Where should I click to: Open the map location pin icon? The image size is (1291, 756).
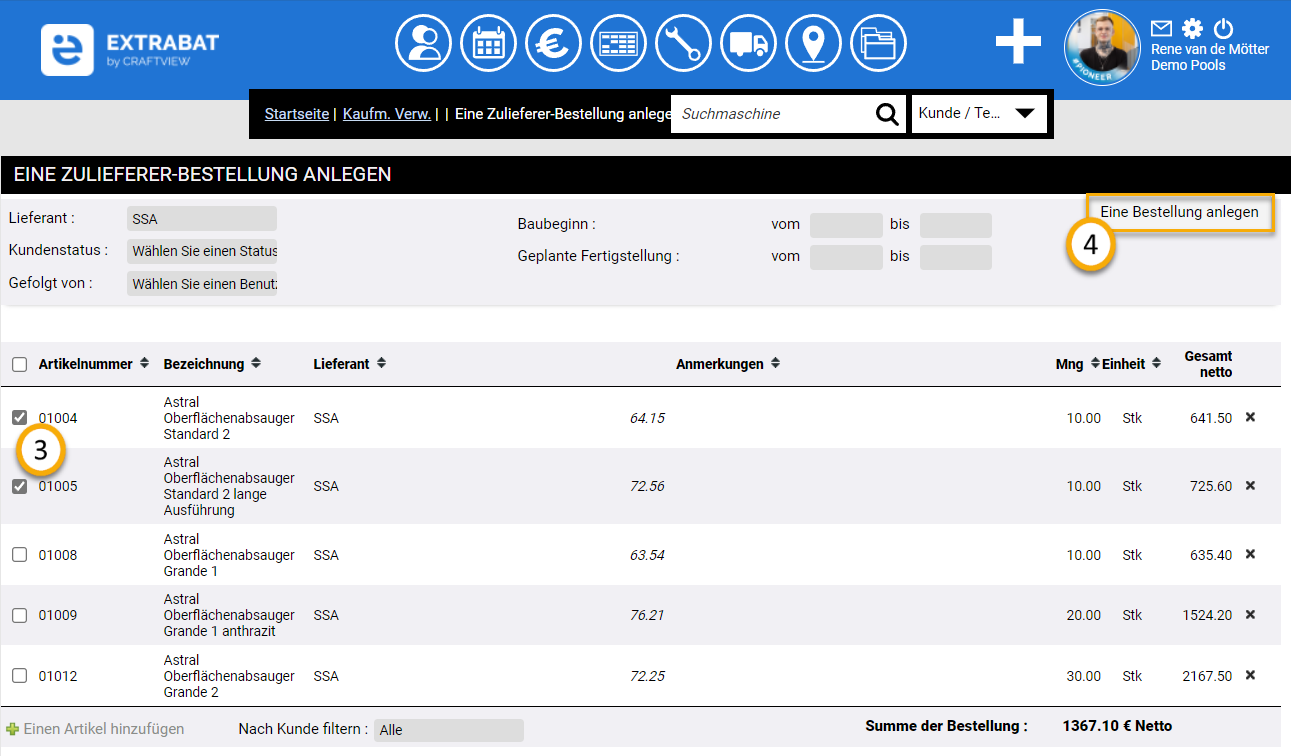813,45
